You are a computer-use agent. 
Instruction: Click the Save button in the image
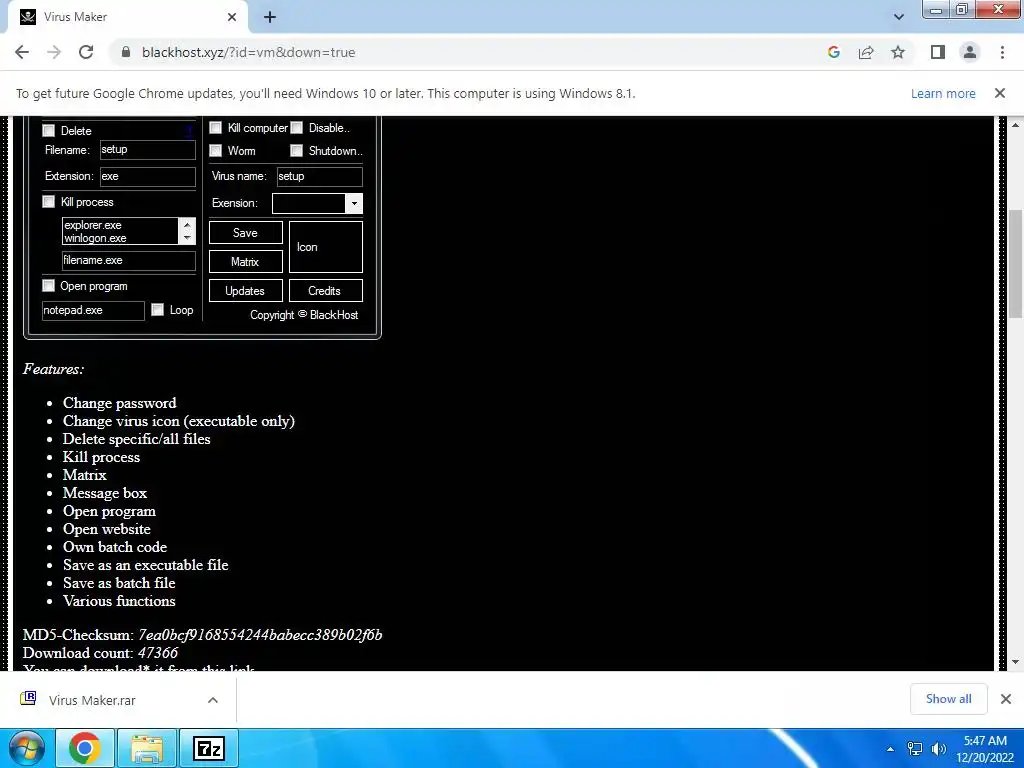coord(246,233)
